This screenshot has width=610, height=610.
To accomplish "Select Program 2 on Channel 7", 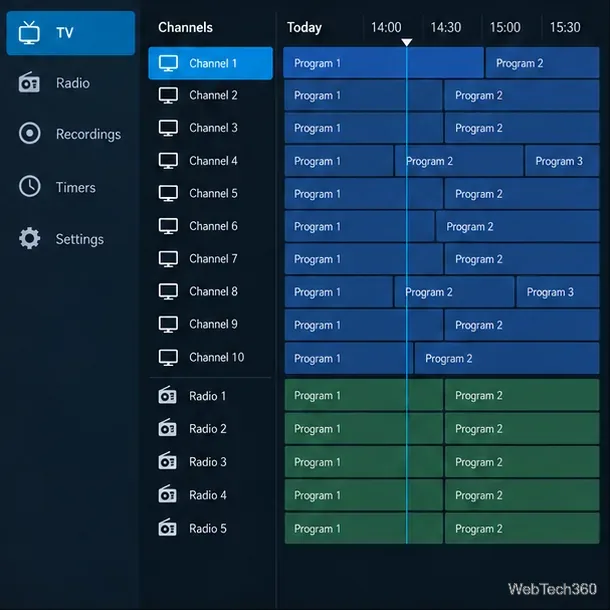I will (x=522, y=259).
